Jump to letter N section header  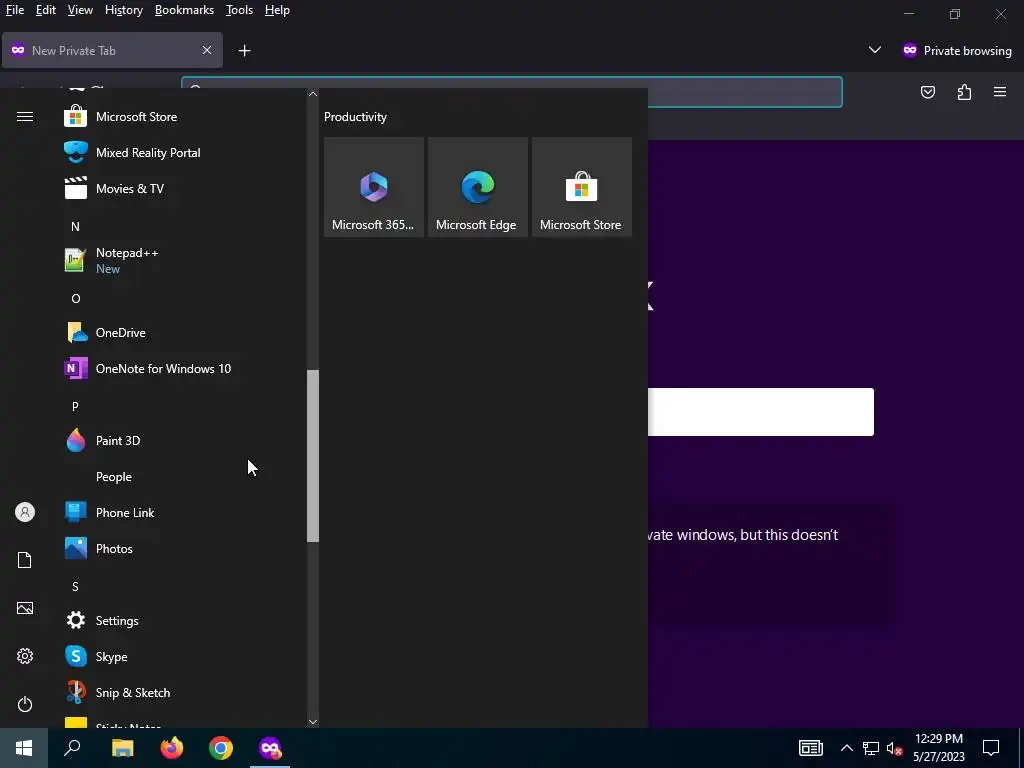75,227
